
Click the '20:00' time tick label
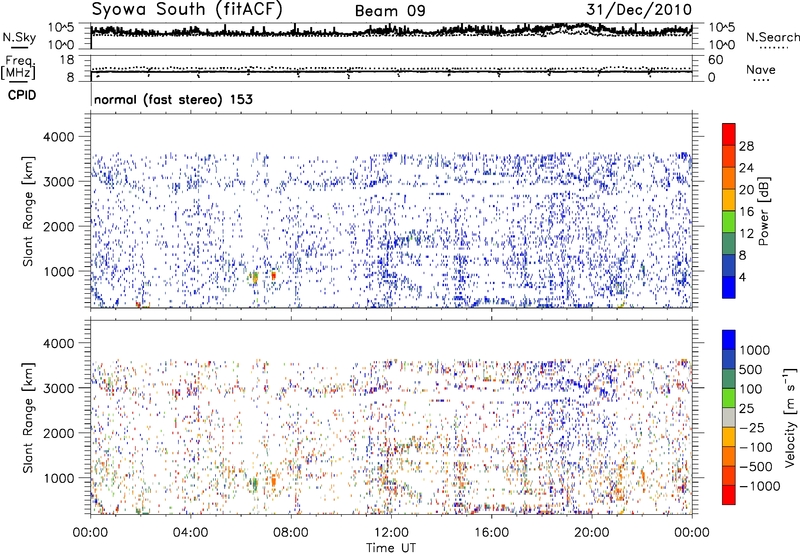[592, 533]
